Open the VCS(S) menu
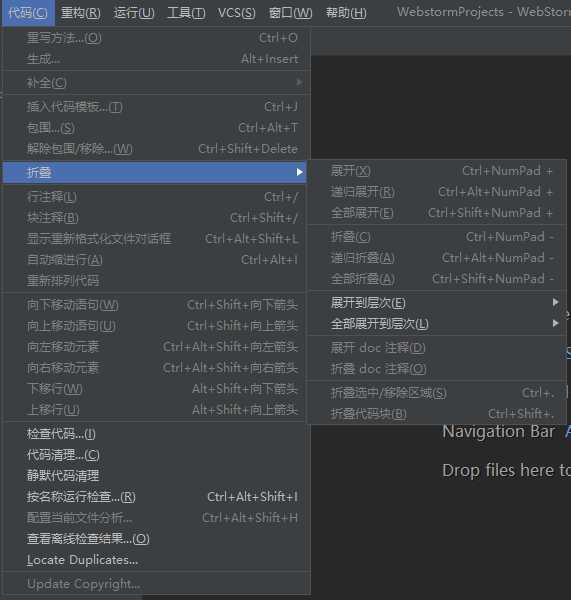 click(237, 13)
